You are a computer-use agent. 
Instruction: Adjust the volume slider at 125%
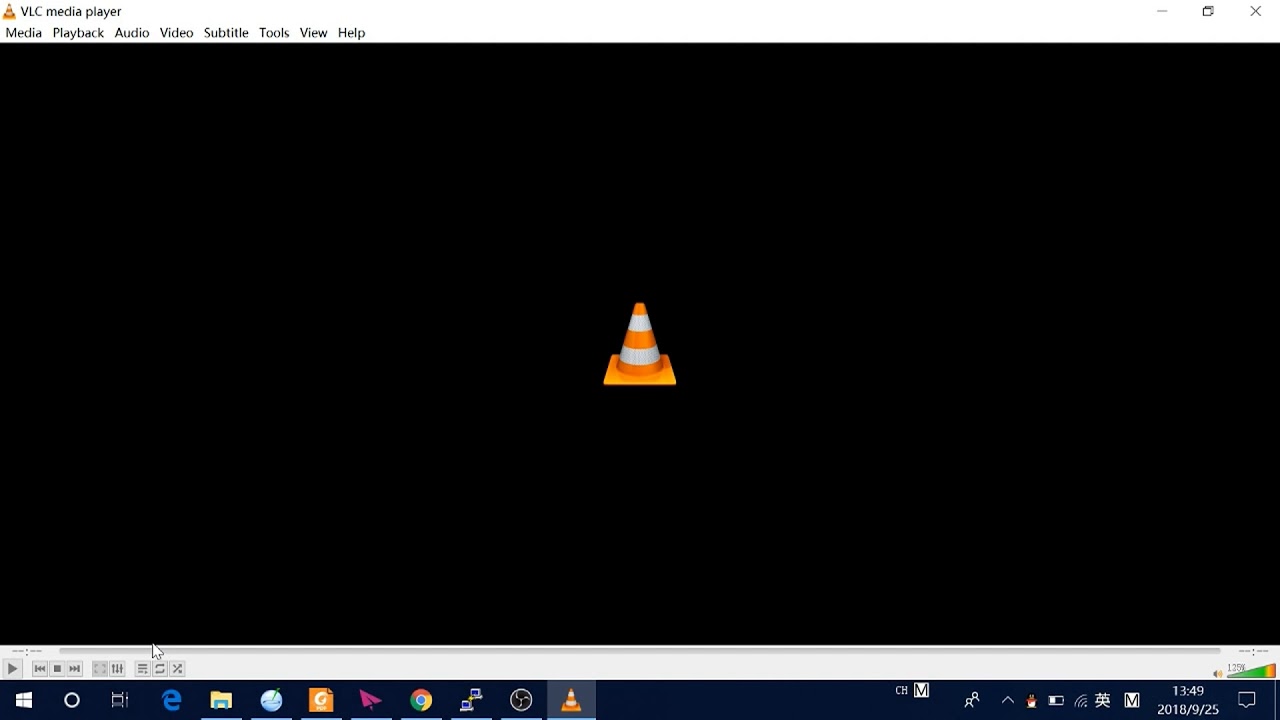point(1251,670)
